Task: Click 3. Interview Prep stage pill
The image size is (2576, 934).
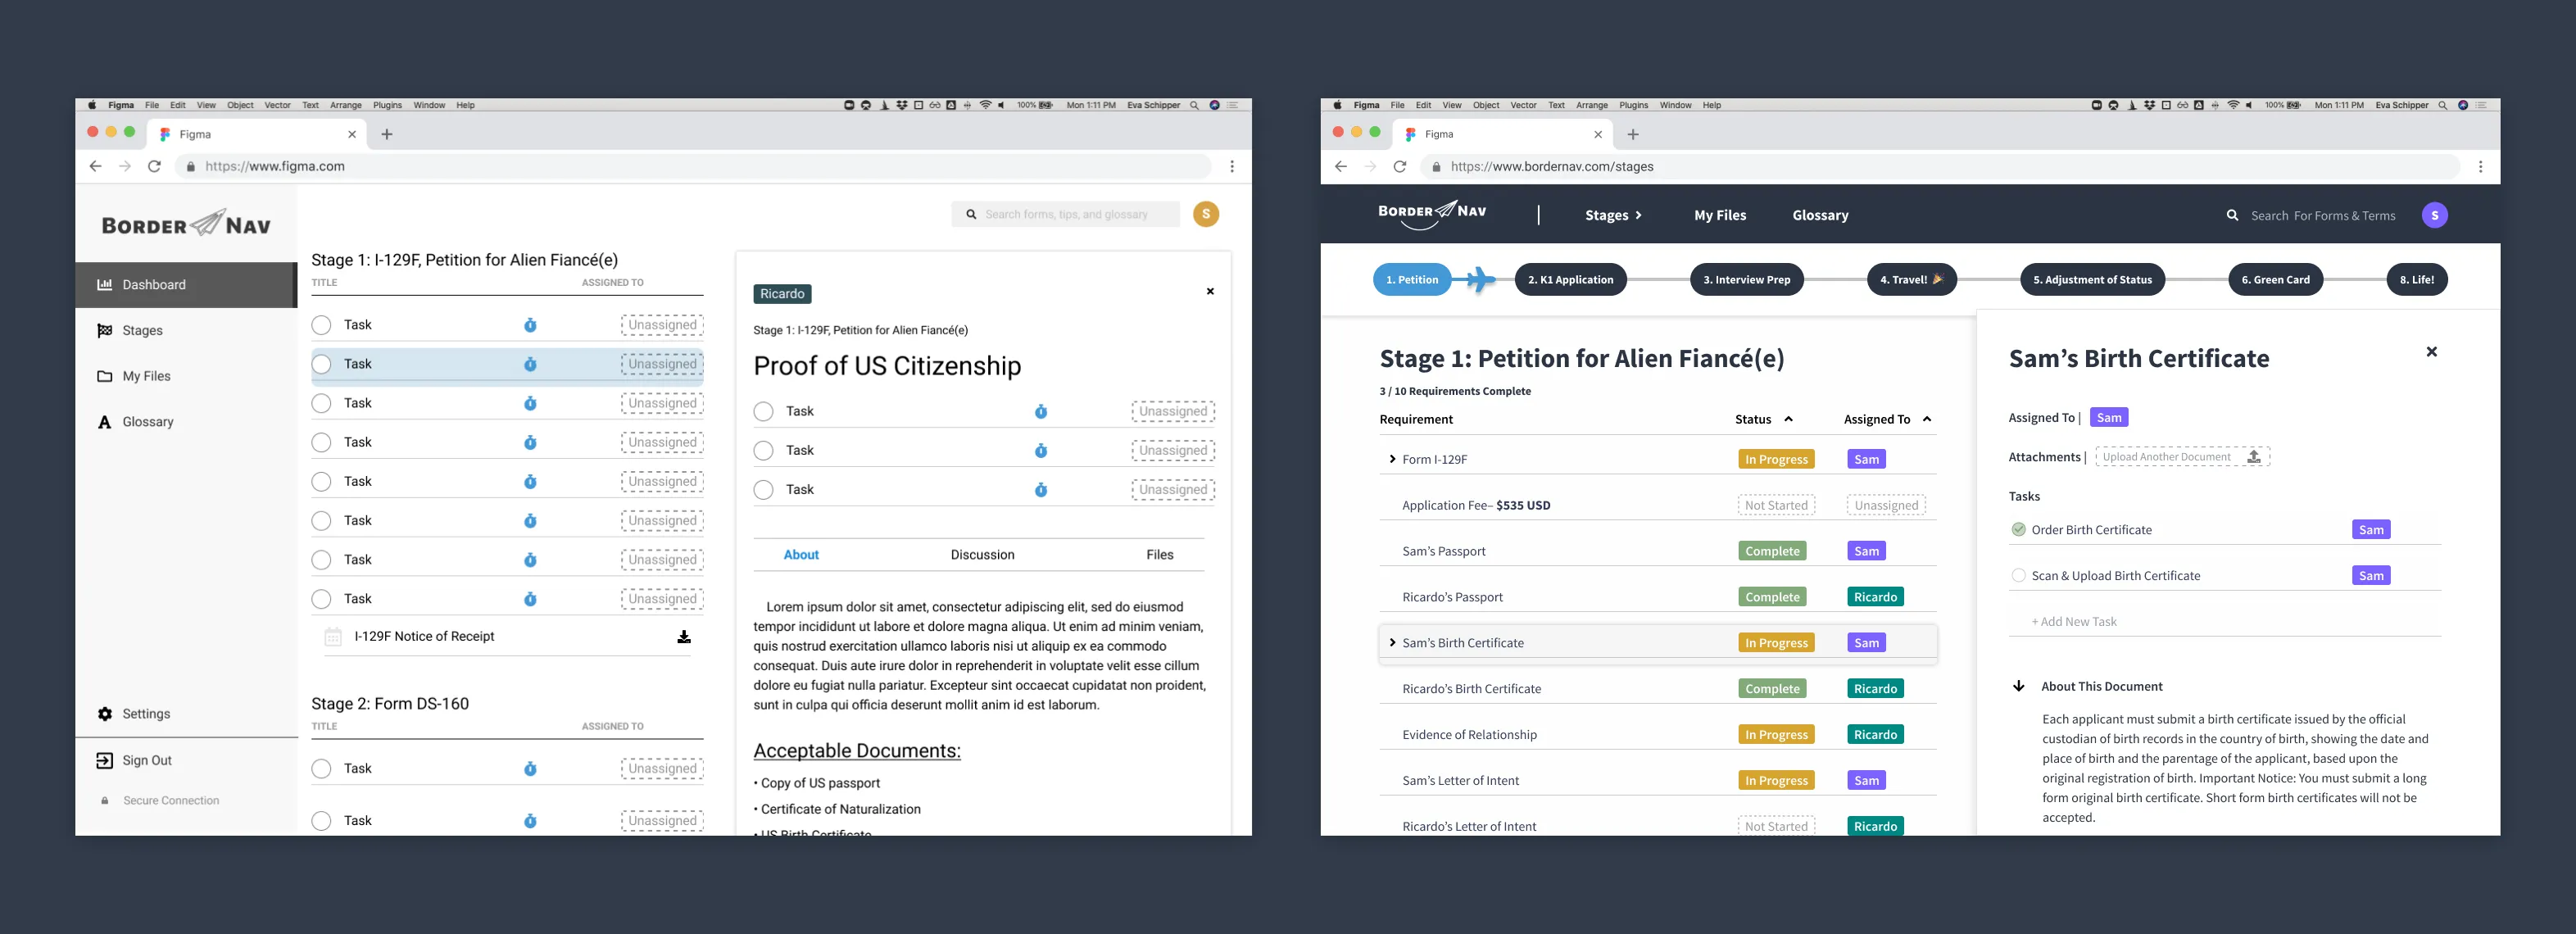Action: click(x=1746, y=280)
